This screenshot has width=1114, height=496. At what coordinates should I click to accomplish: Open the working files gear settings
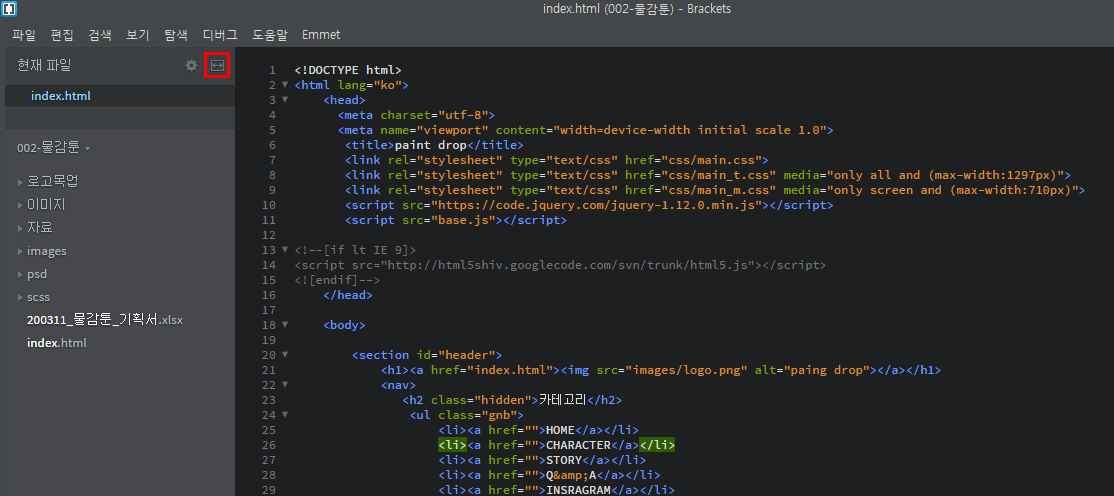pos(191,65)
